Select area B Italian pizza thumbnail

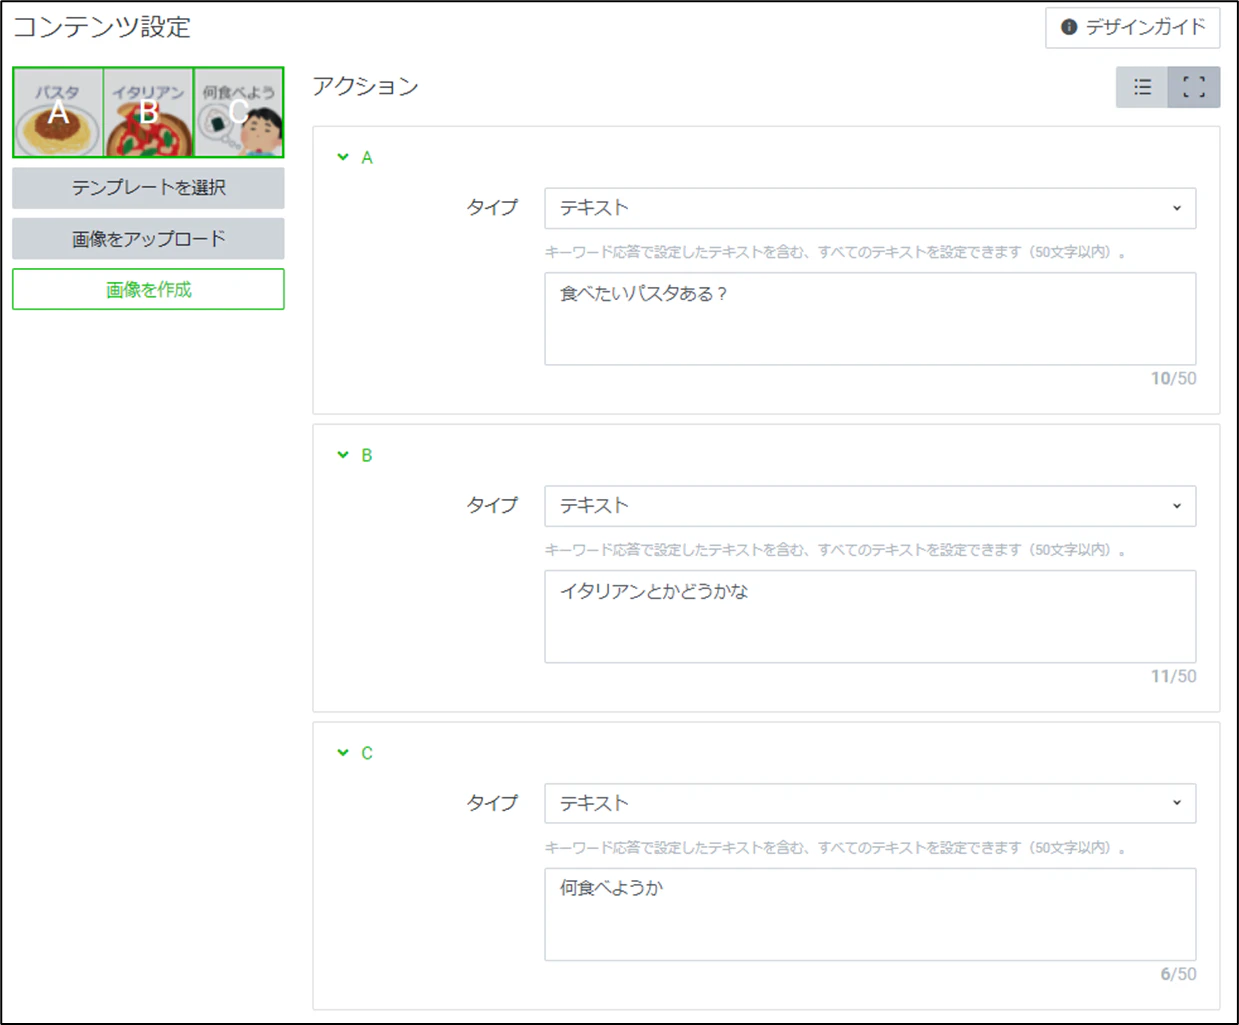pyautogui.click(x=148, y=112)
